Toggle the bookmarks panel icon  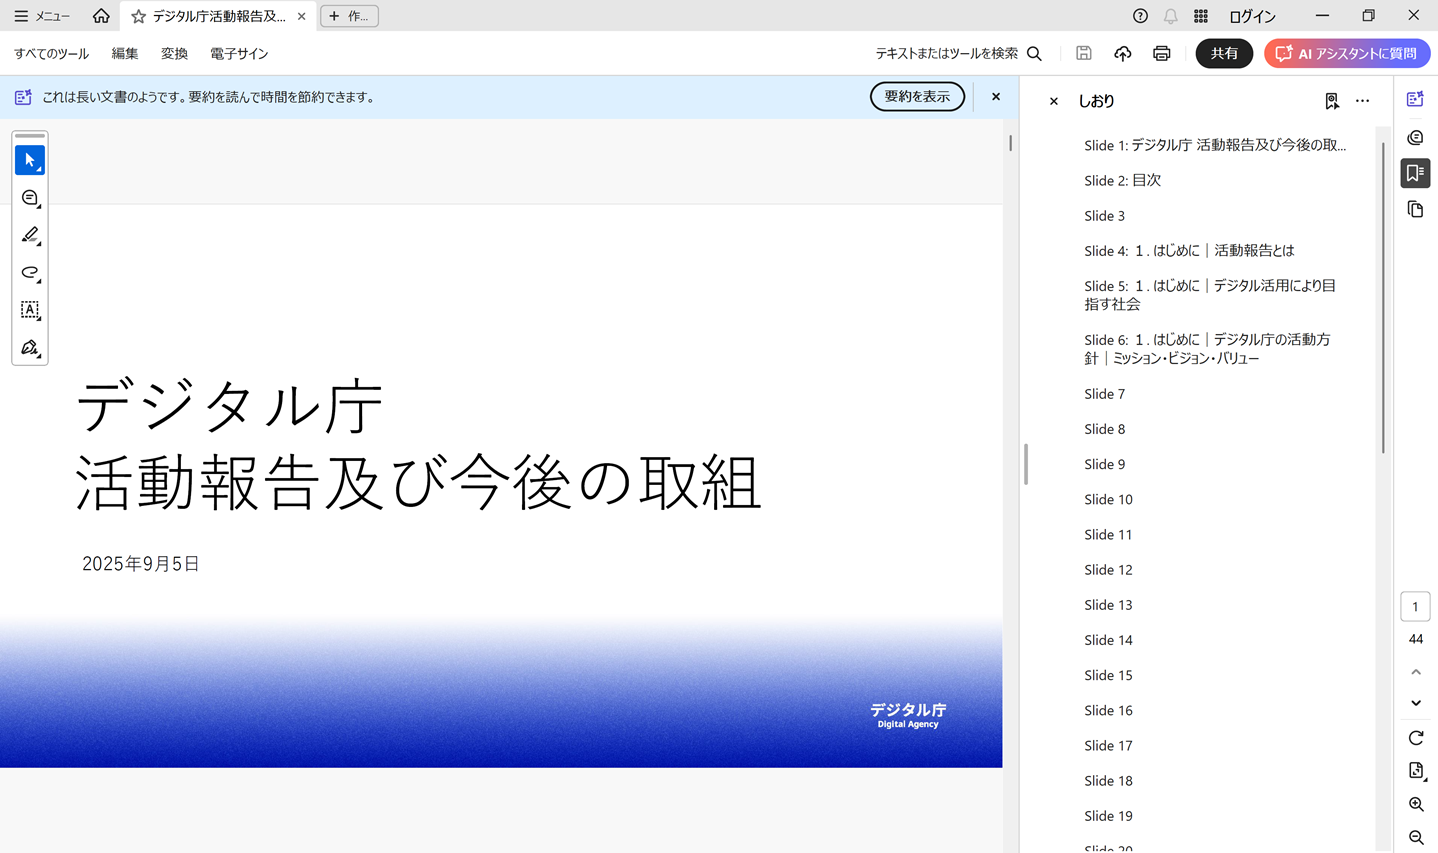1415,173
